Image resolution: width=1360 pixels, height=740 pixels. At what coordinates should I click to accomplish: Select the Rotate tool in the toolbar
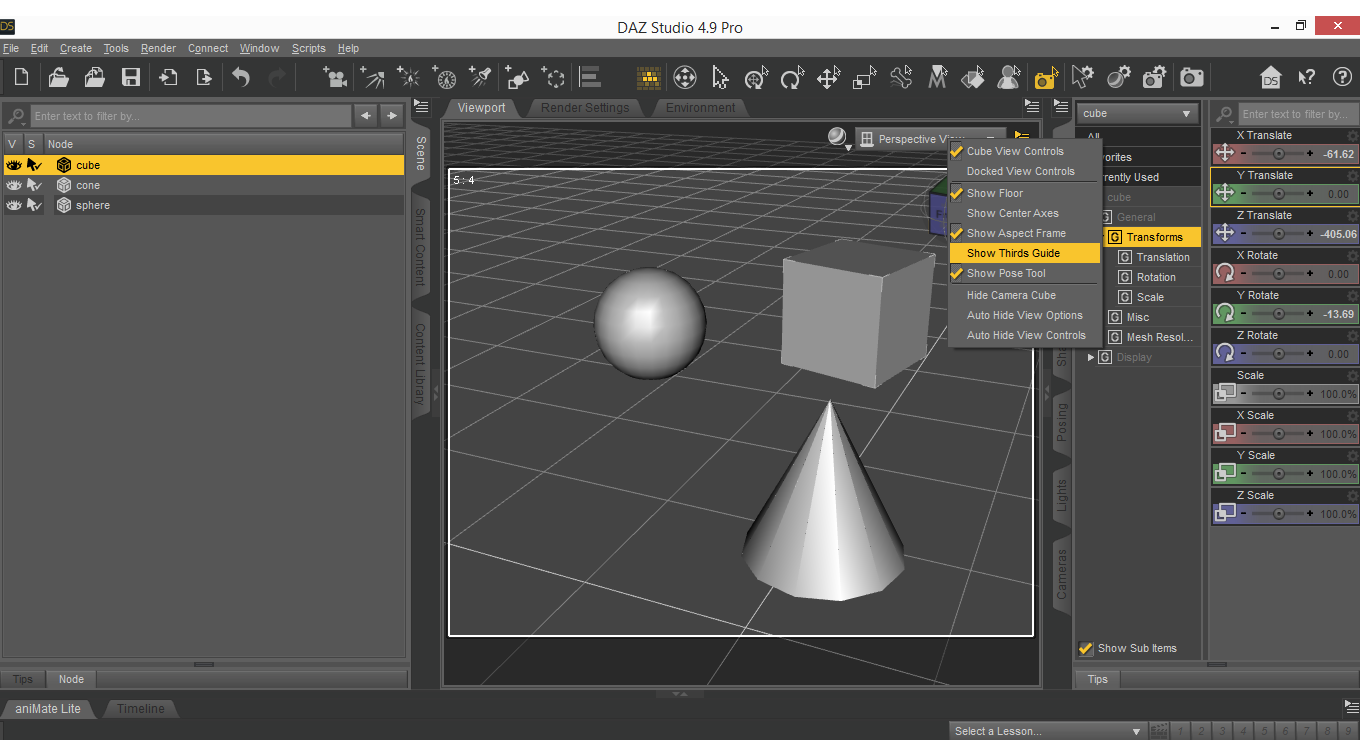792,78
